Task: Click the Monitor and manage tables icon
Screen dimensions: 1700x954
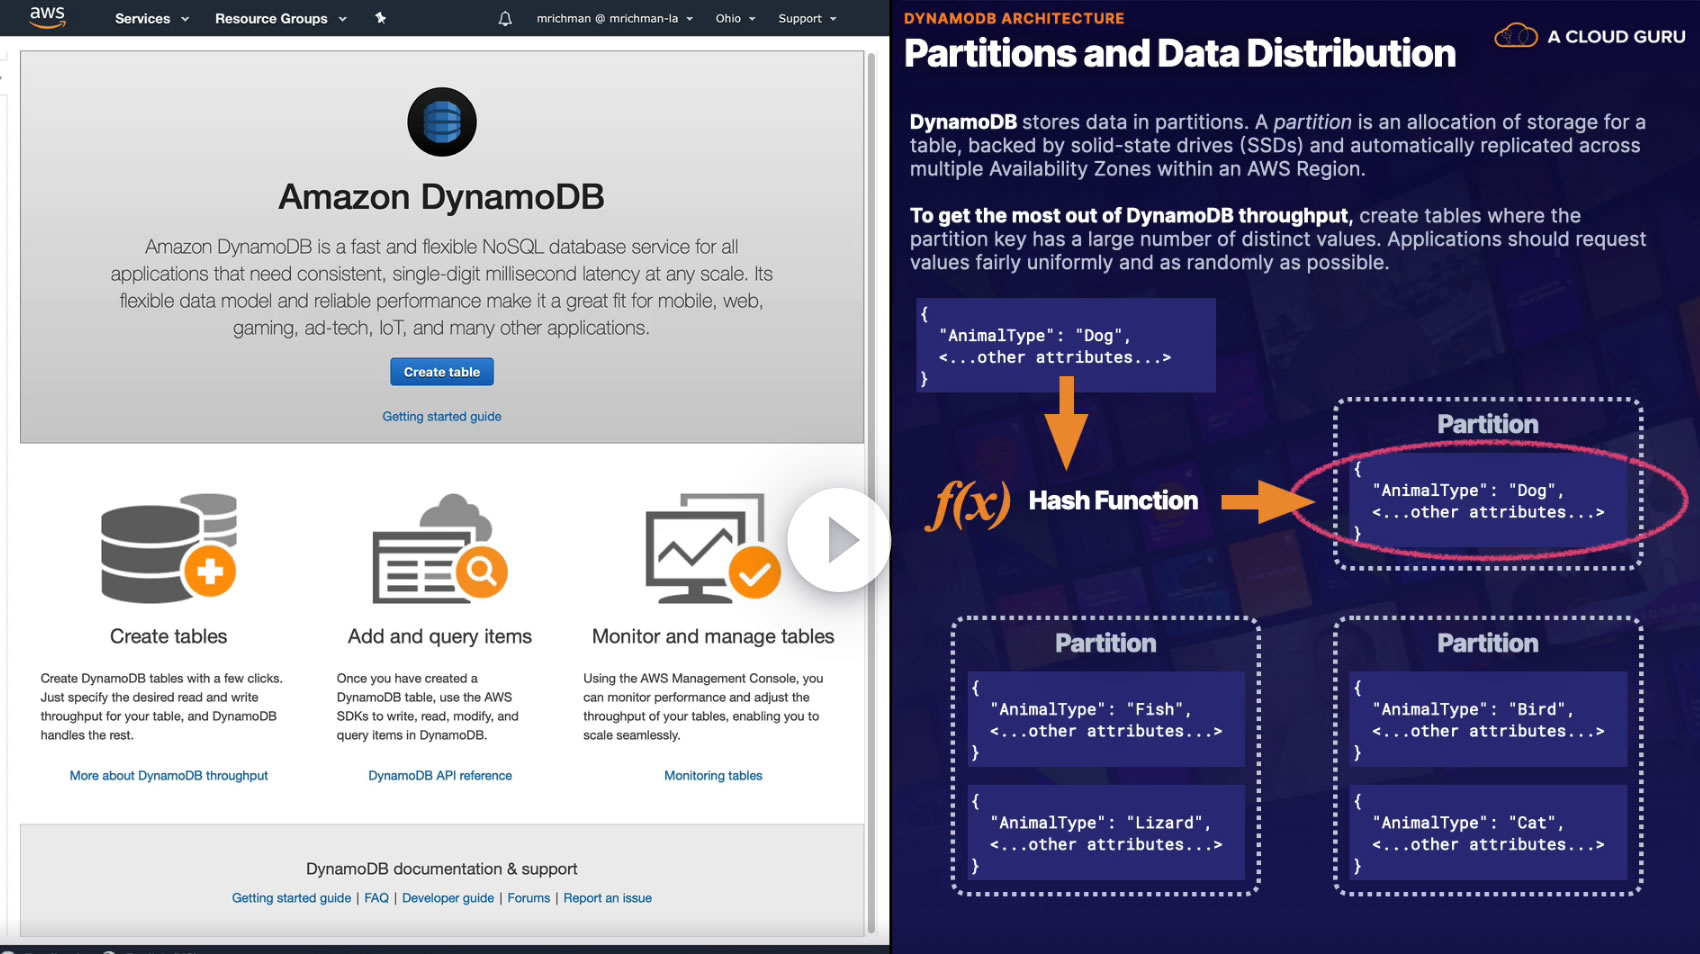Action: pos(713,548)
